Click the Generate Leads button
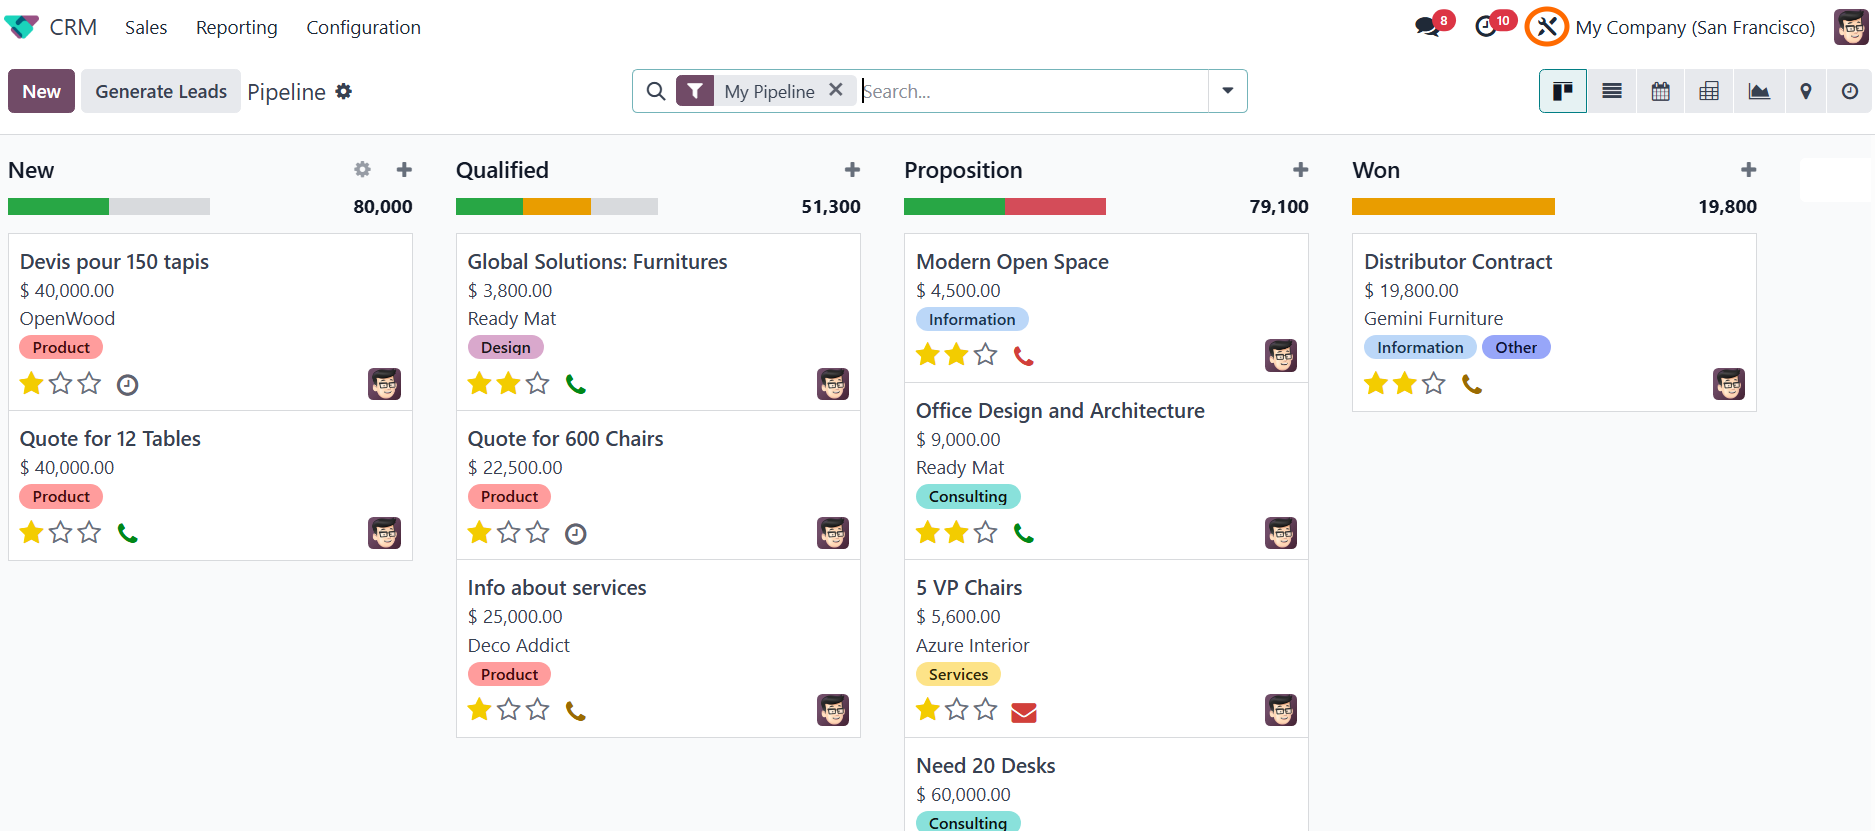 coord(161,91)
